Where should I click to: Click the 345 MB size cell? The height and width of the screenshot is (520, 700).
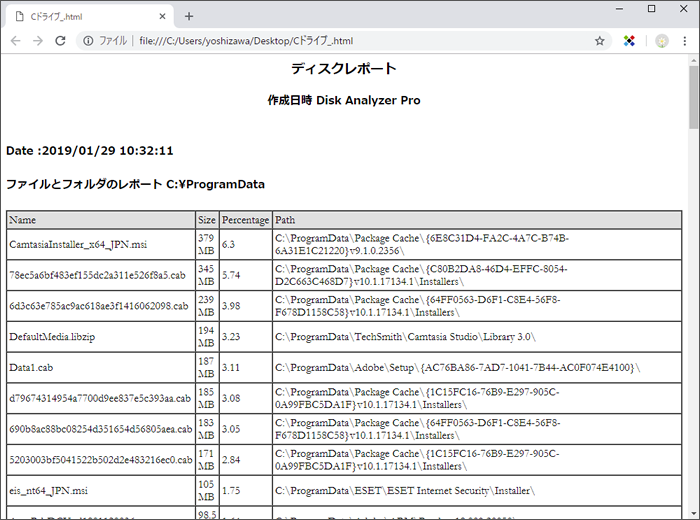207,275
